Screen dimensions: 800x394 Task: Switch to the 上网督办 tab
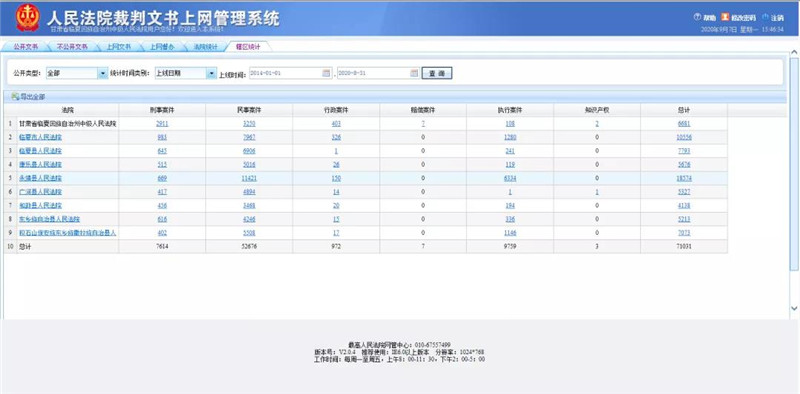click(162, 47)
